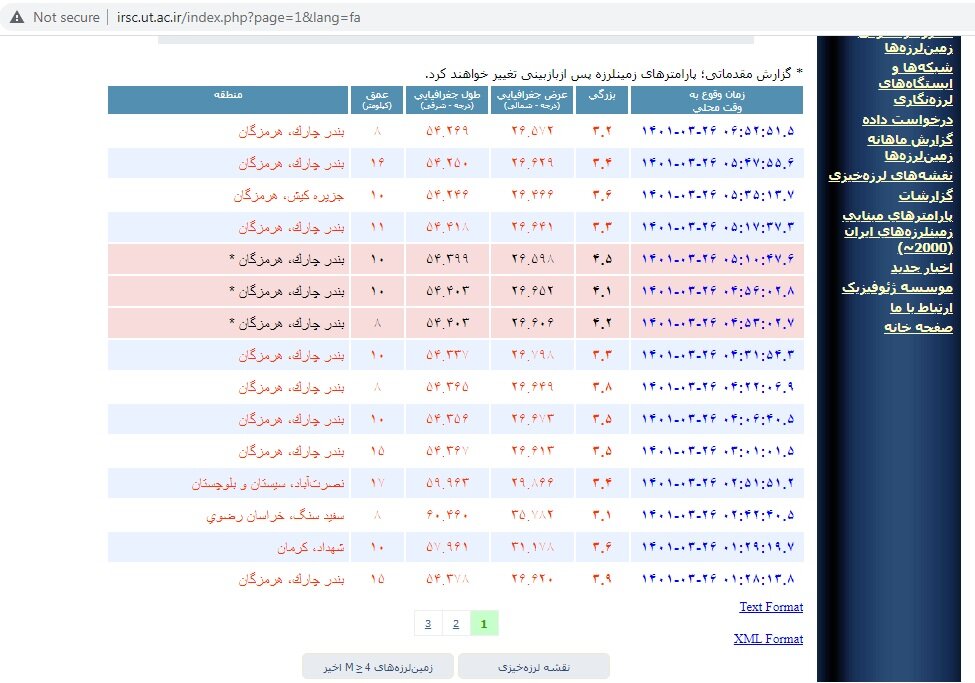Open اخبار جدید in the sidebar
Image resolution: width=975 pixels, height=683 pixels.
pos(921,267)
